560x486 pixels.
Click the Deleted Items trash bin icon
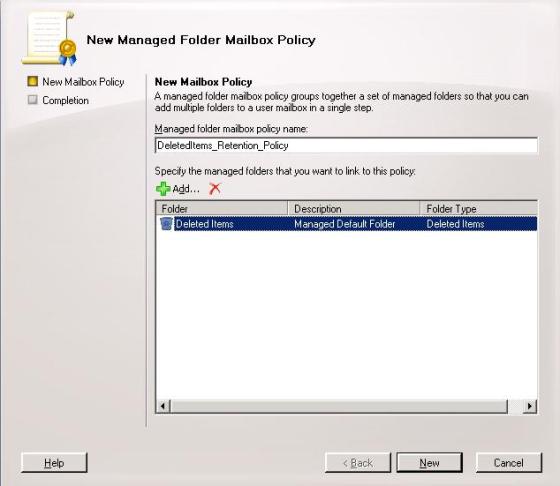tap(166, 224)
